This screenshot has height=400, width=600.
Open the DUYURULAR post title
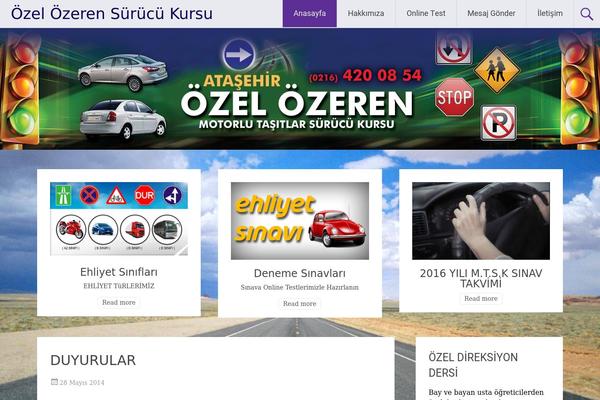[x=93, y=360]
